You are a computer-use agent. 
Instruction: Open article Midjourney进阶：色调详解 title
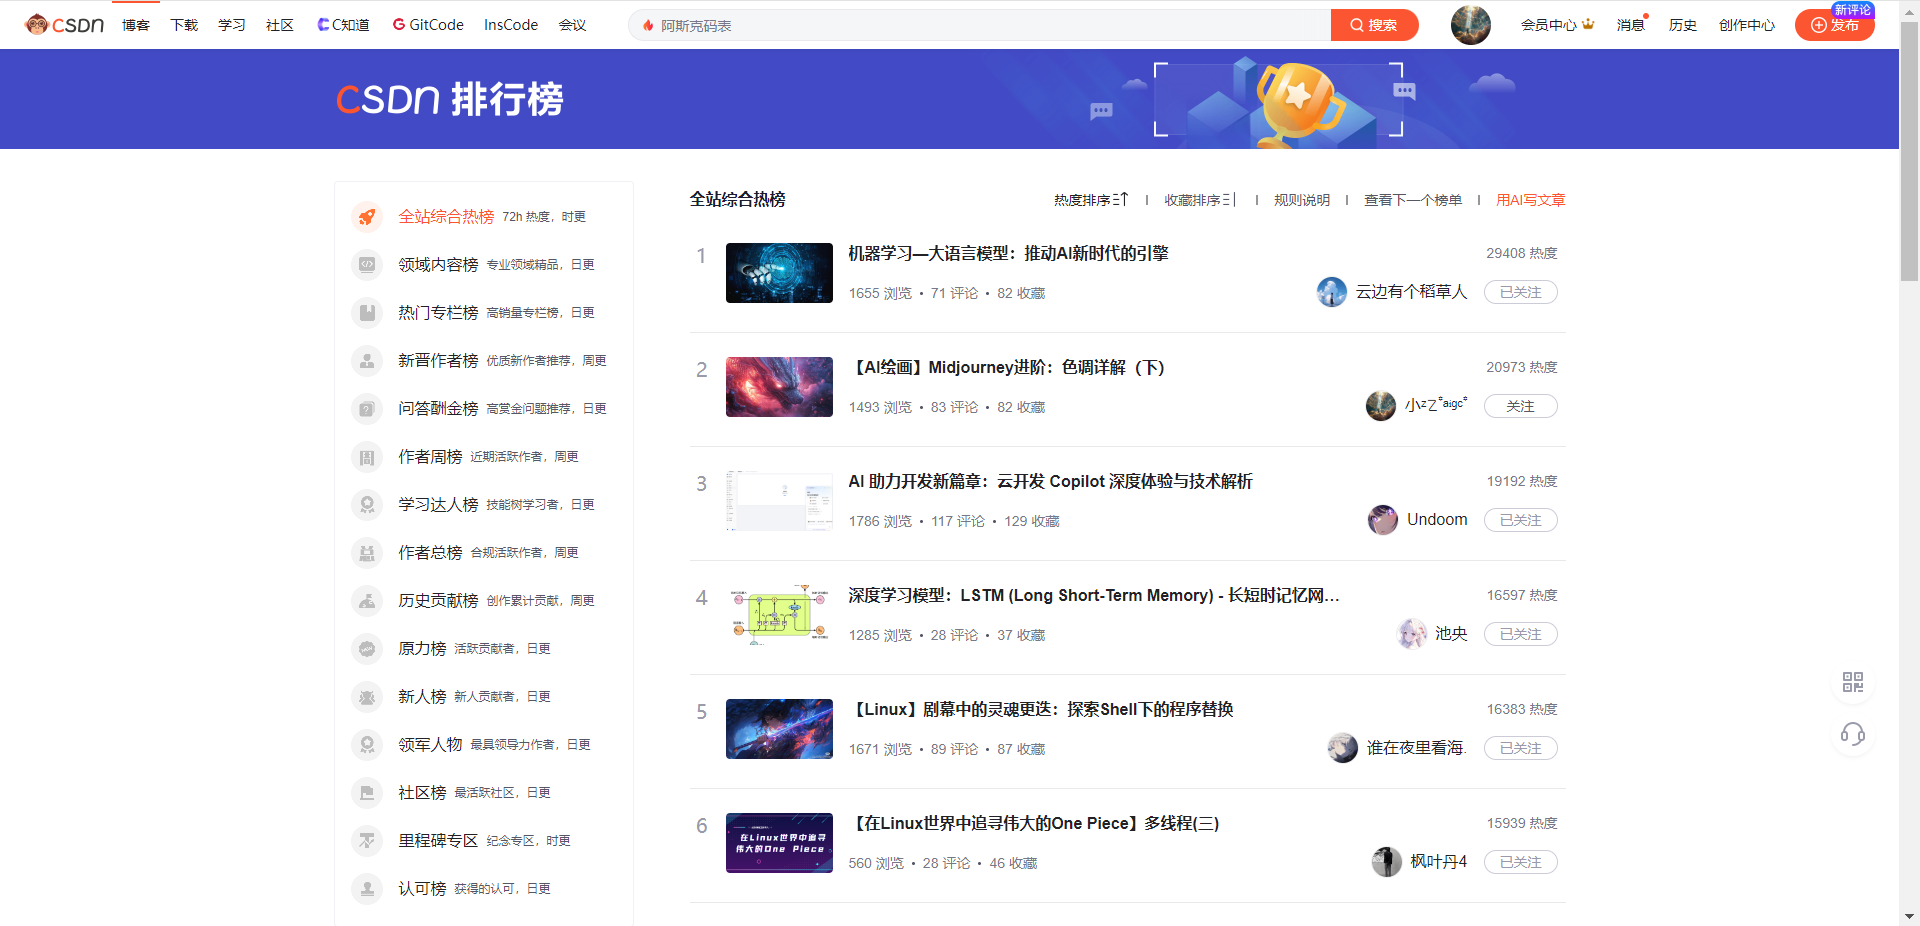pyautogui.click(x=1006, y=368)
